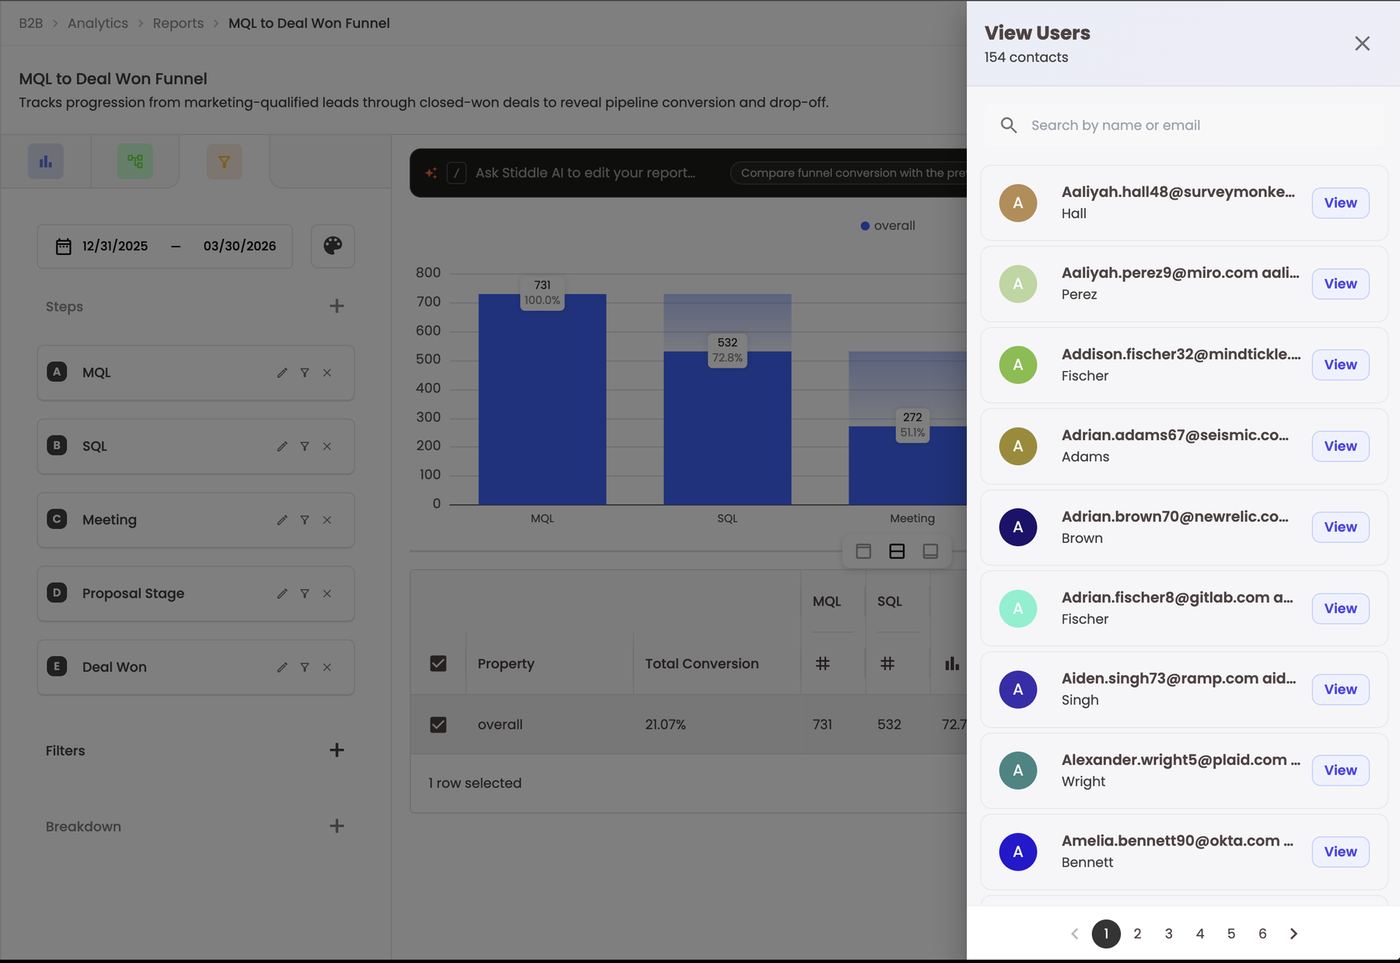1400x963 pixels.
Task: View contact Amelia.bennett90 Bennett
Action: (x=1340, y=852)
